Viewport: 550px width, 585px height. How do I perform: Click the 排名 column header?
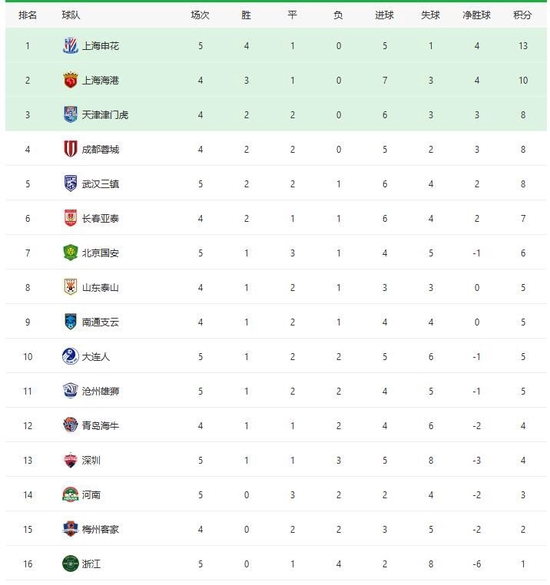(28, 15)
